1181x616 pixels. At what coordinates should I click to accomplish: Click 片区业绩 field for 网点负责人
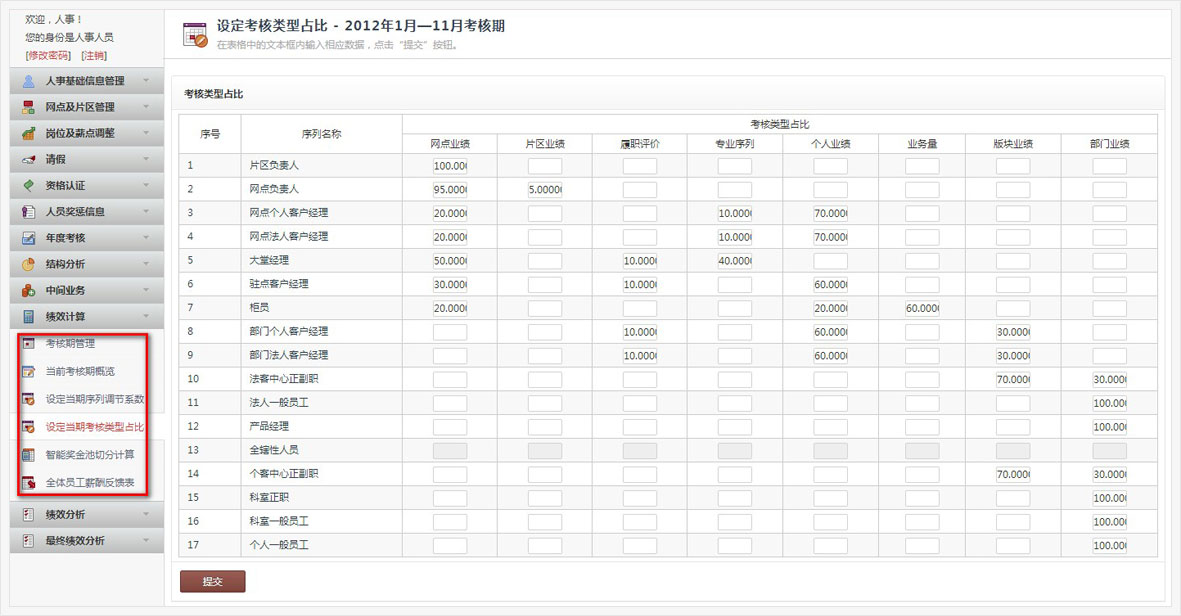pyautogui.click(x=545, y=190)
